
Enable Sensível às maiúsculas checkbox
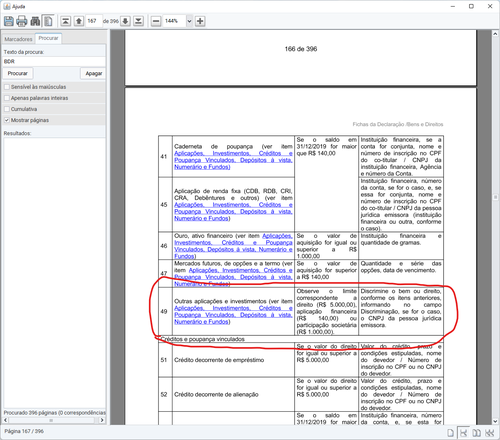point(7,87)
